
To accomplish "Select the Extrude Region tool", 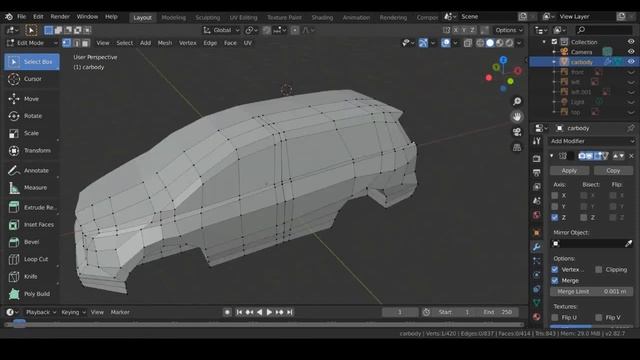I will 32,207.
